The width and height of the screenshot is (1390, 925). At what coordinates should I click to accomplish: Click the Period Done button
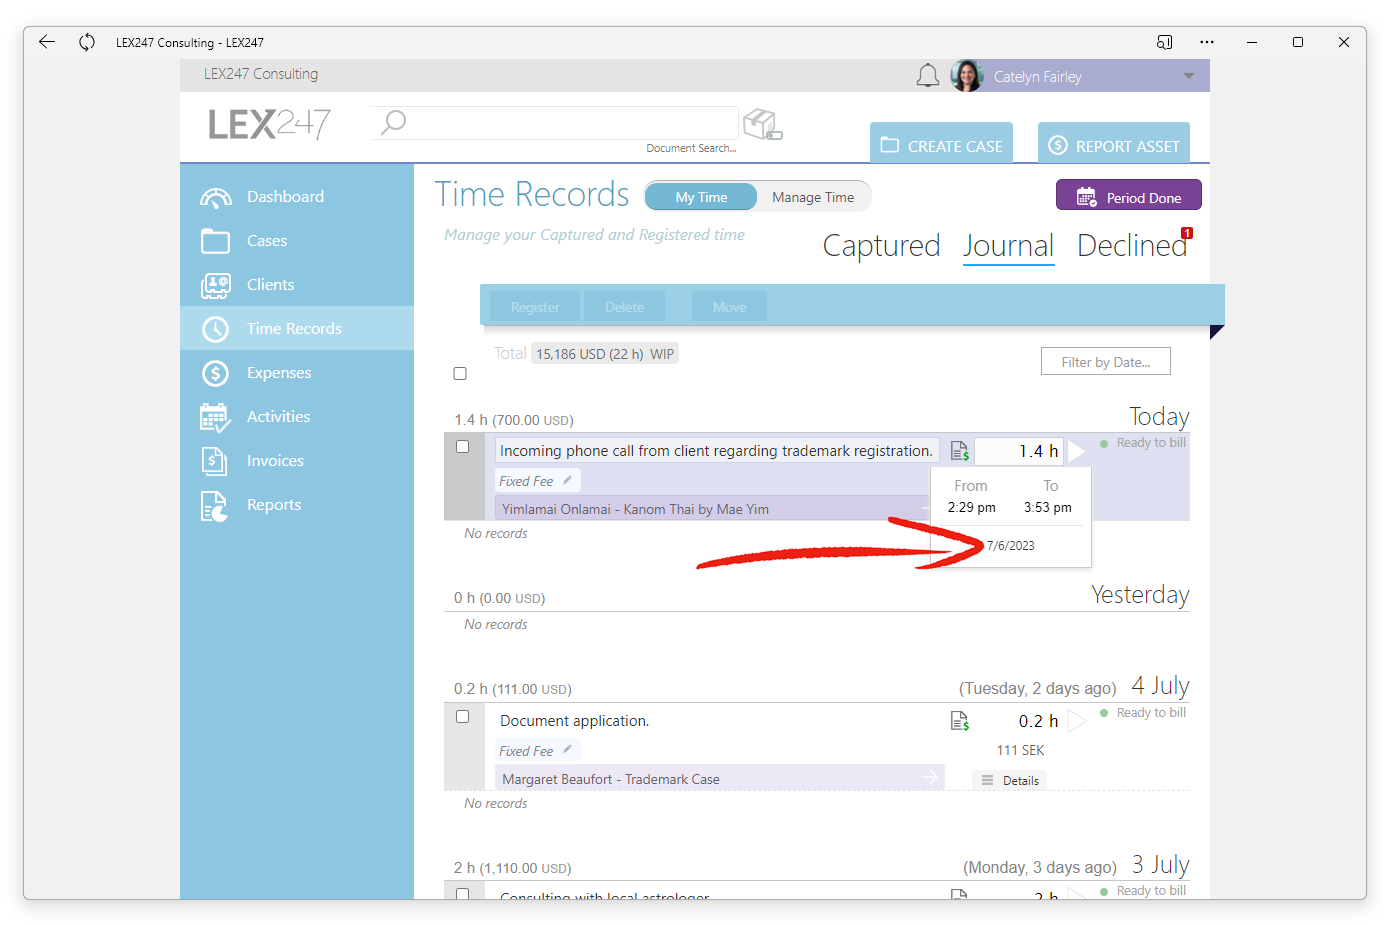pyautogui.click(x=1129, y=196)
